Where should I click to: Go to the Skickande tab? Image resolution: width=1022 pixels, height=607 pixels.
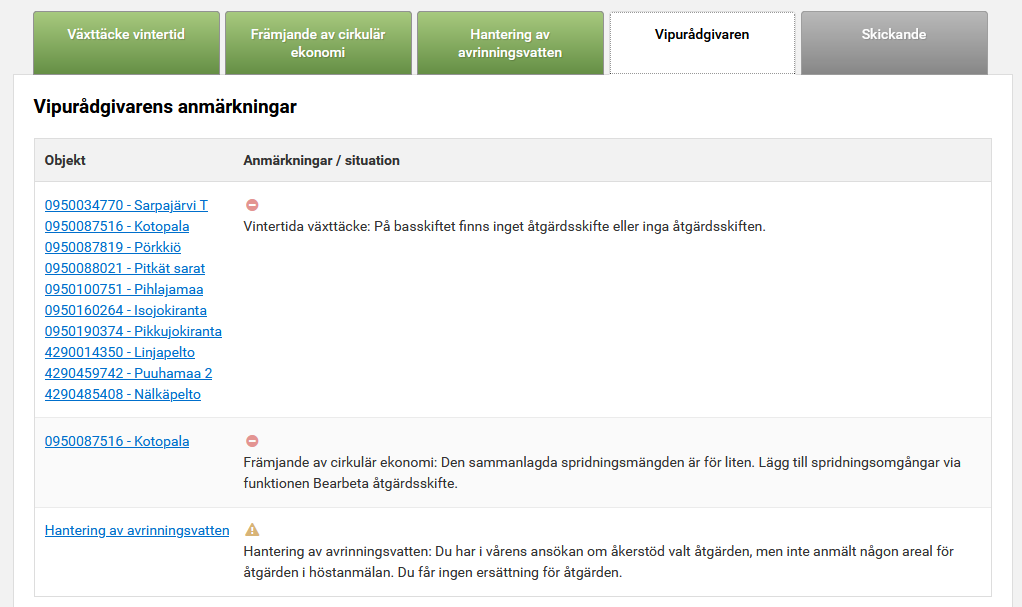893,42
